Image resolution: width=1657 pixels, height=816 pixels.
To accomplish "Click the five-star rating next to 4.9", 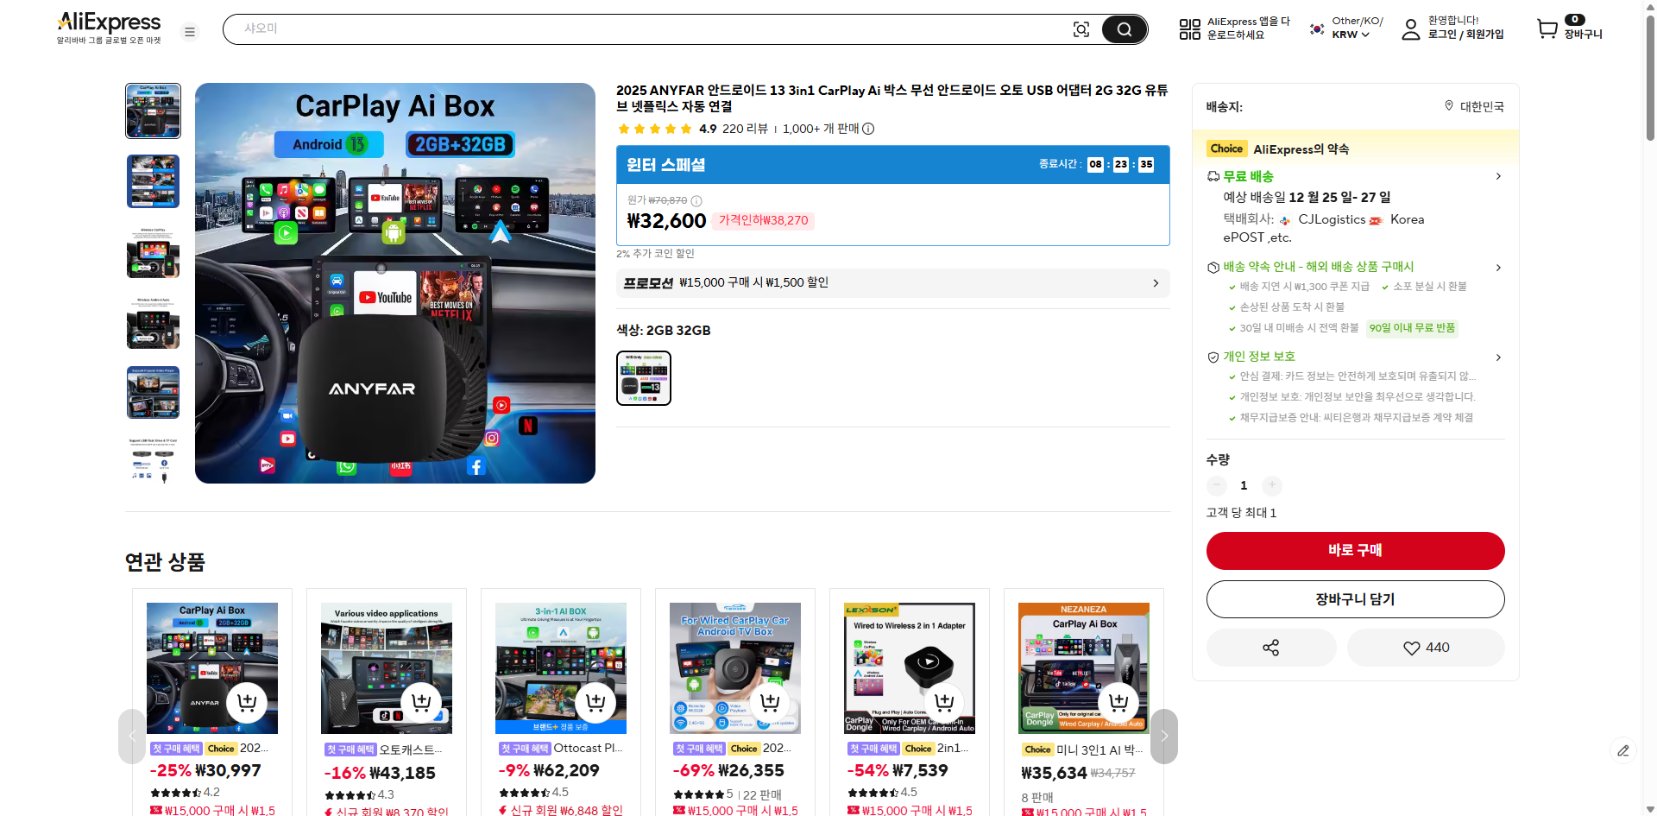I will tap(655, 129).
